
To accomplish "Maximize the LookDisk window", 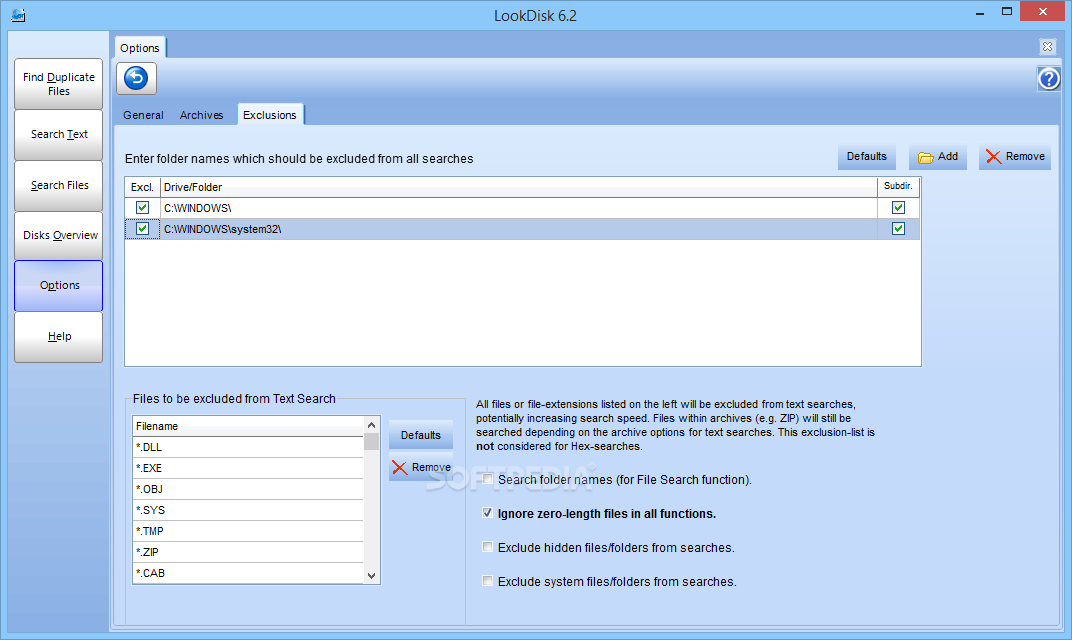I will coord(1006,12).
